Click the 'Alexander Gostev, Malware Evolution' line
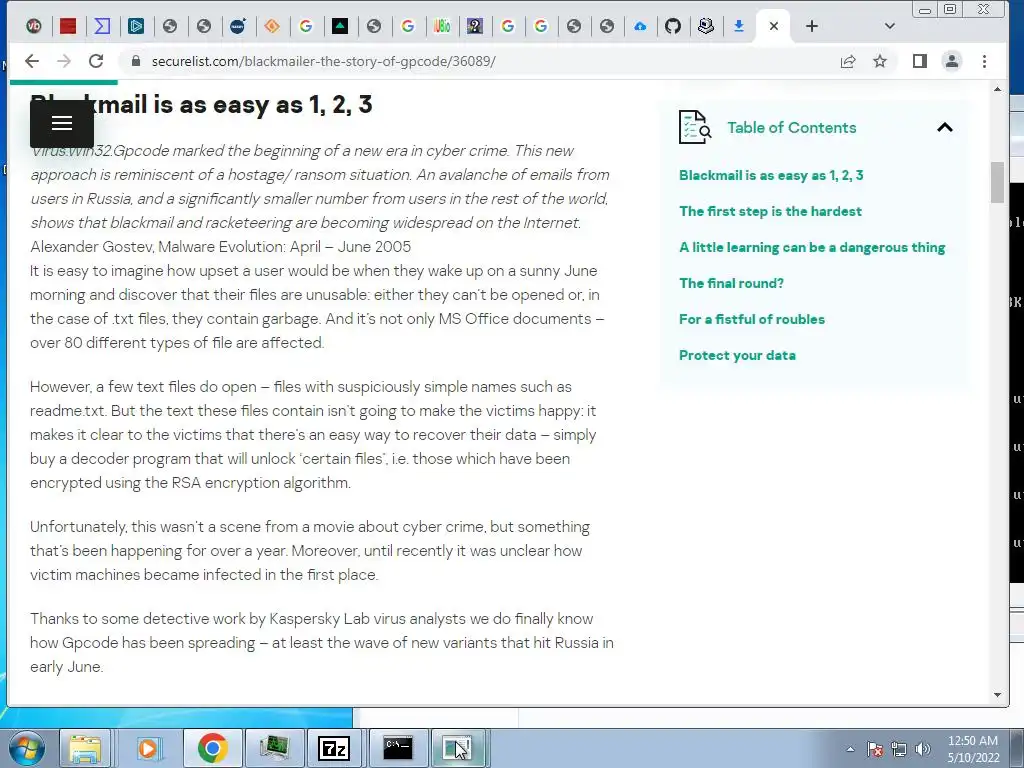 click(x=221, y=246)
